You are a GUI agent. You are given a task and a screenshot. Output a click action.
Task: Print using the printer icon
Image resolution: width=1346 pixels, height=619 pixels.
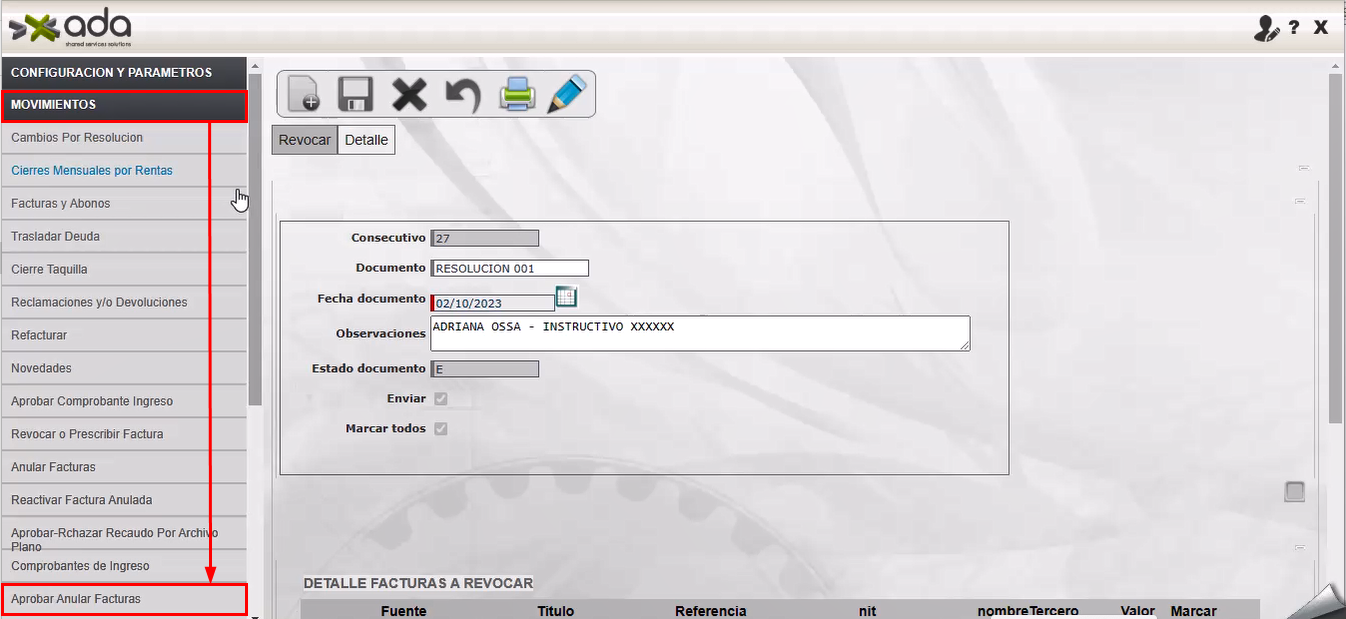click(x=517, y=95)
